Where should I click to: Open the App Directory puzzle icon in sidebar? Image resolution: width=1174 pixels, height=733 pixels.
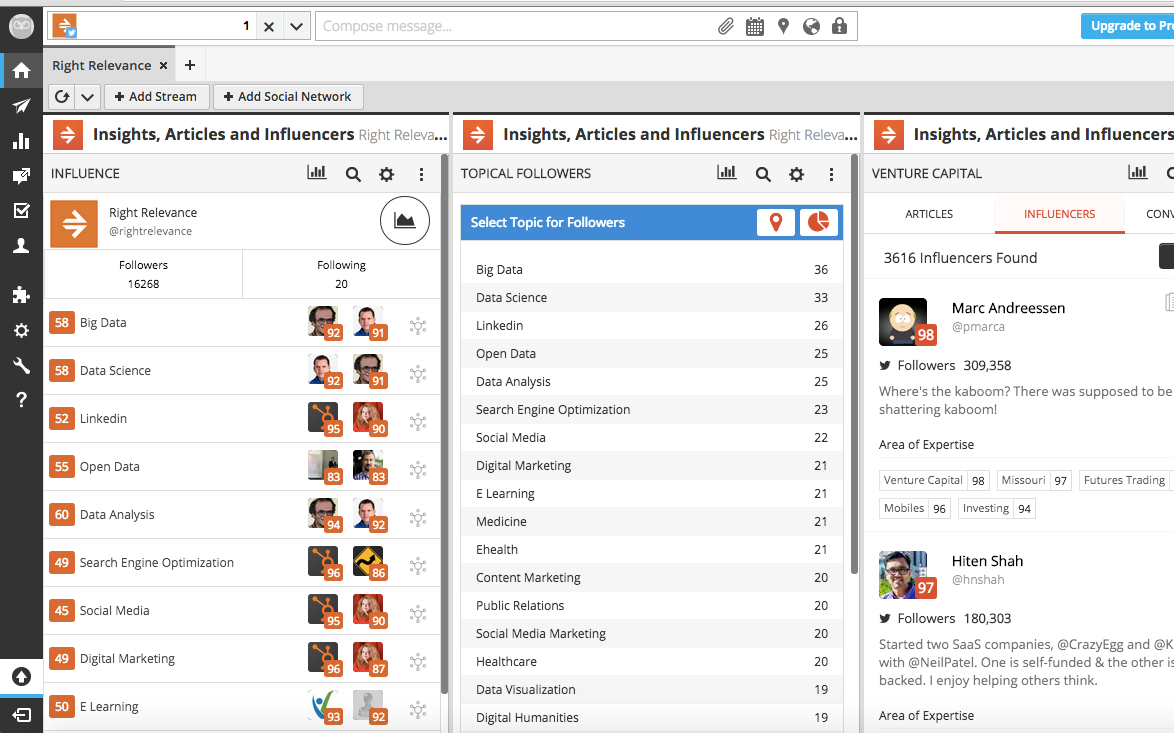click(22, 295)
